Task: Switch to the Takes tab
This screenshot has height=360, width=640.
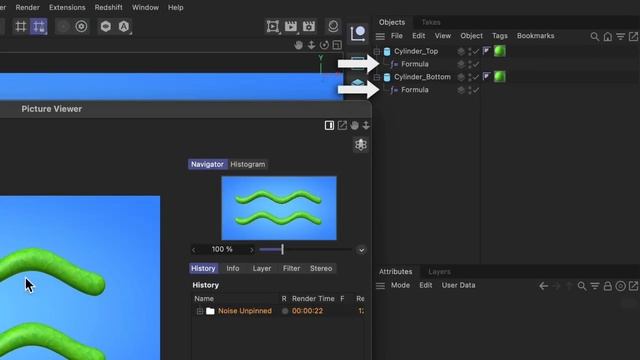Action: tap(431, 22)
